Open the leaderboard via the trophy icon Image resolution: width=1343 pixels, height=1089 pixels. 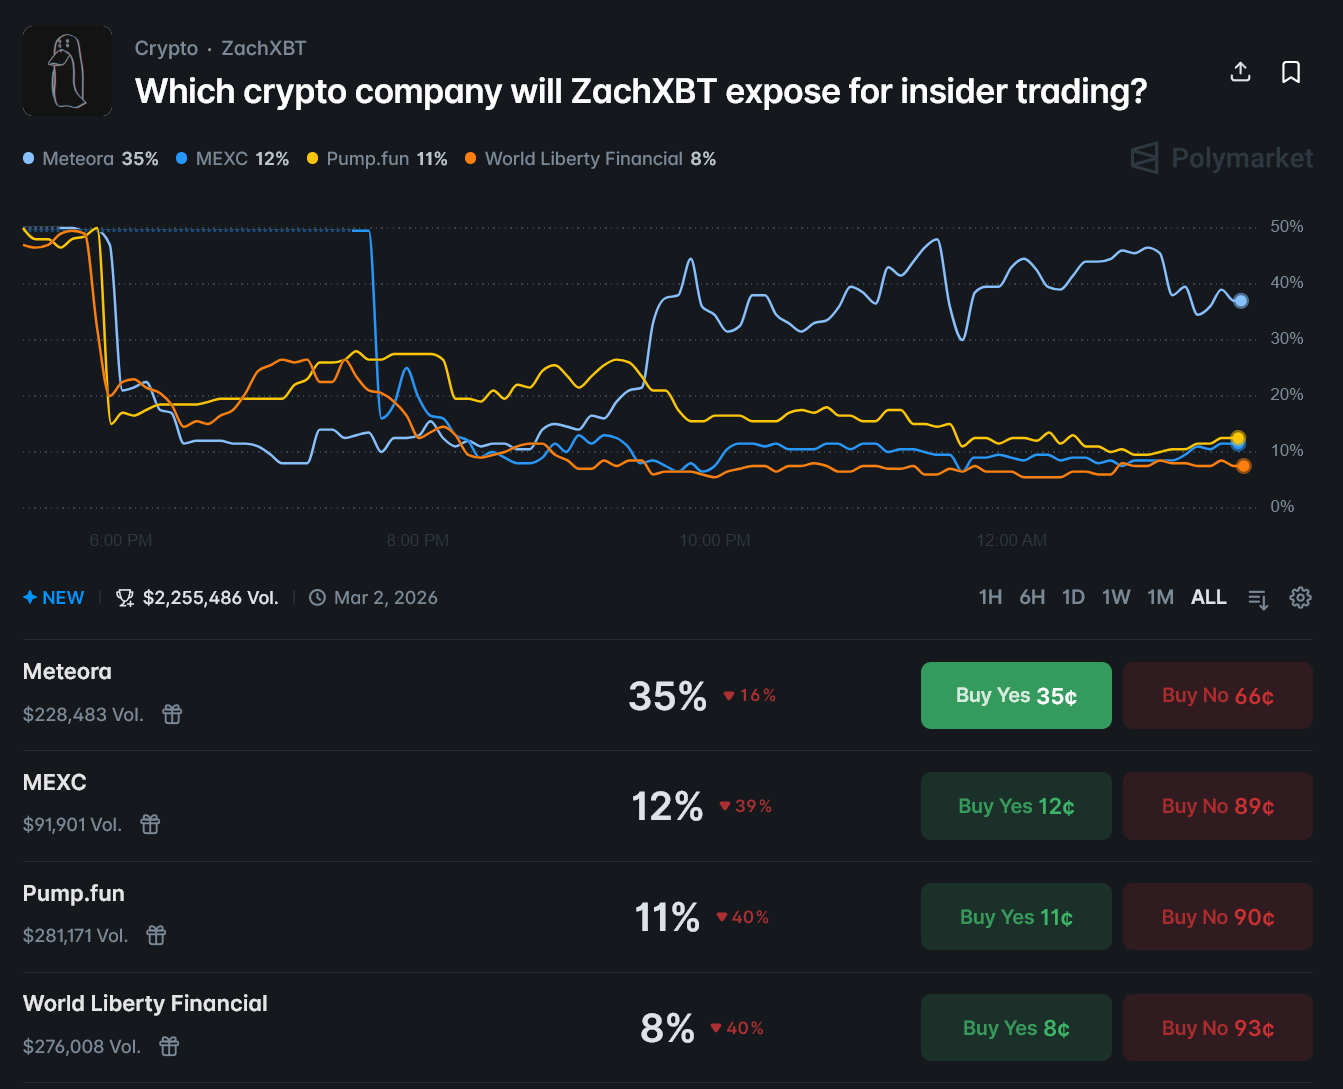coord(124,597)
